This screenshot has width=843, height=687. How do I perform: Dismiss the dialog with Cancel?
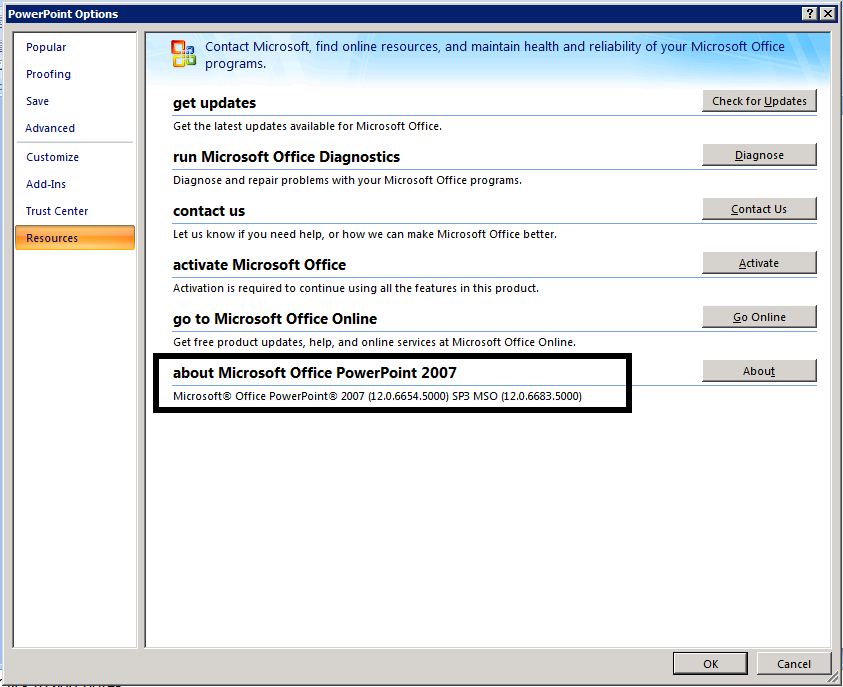pos(794,663)
